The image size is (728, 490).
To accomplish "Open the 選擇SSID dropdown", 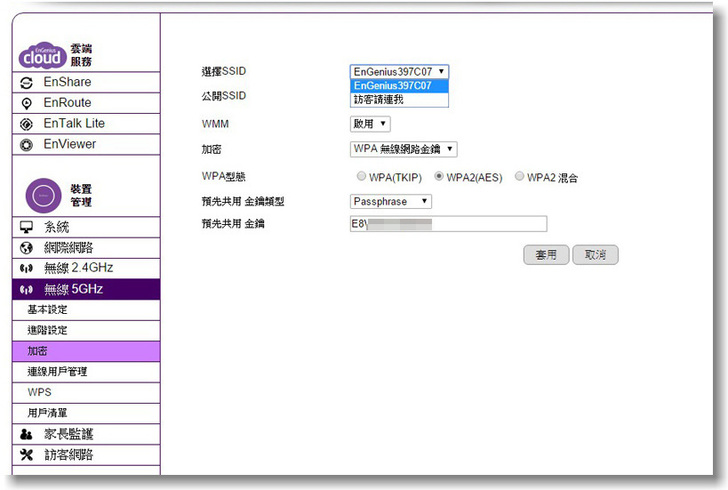I will click(x=399, y=72).
